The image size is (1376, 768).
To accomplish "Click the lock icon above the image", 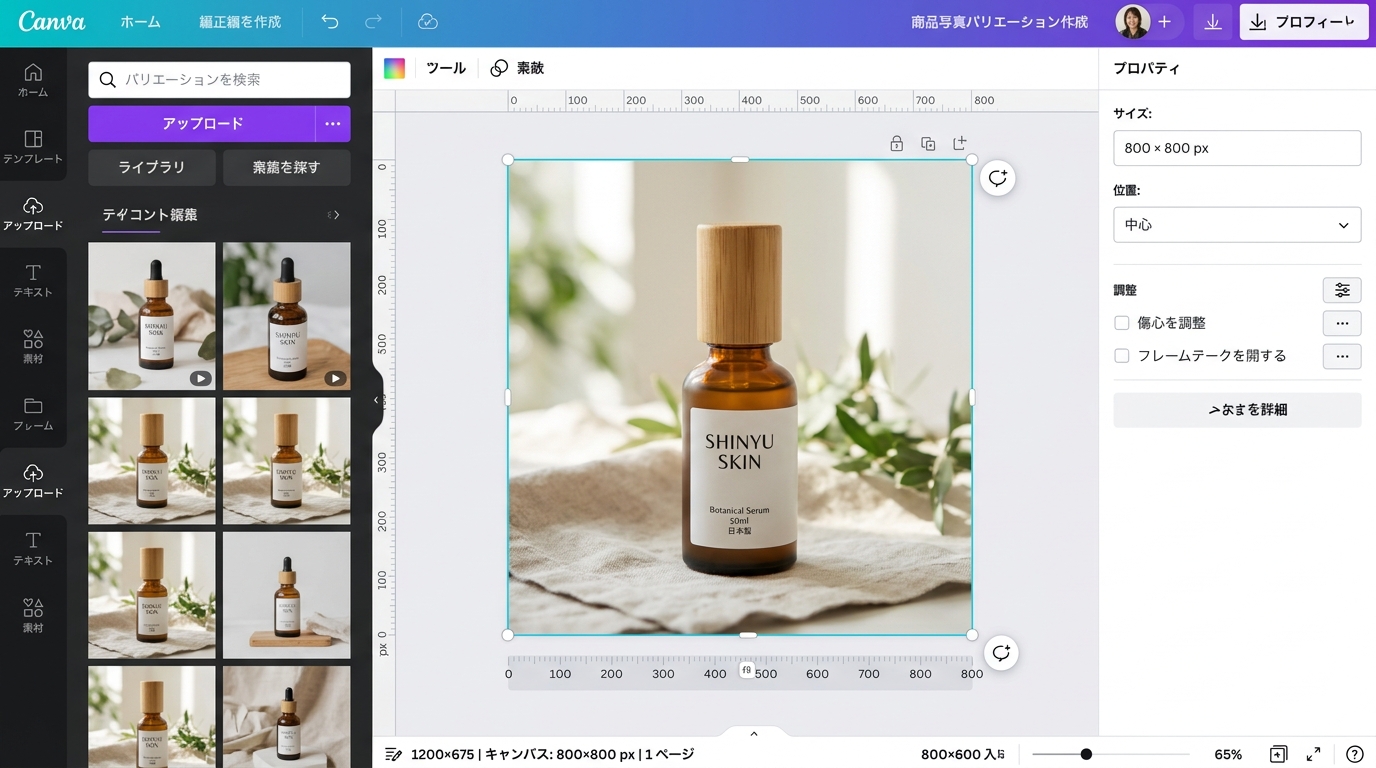I will click(x=897, y=144).
